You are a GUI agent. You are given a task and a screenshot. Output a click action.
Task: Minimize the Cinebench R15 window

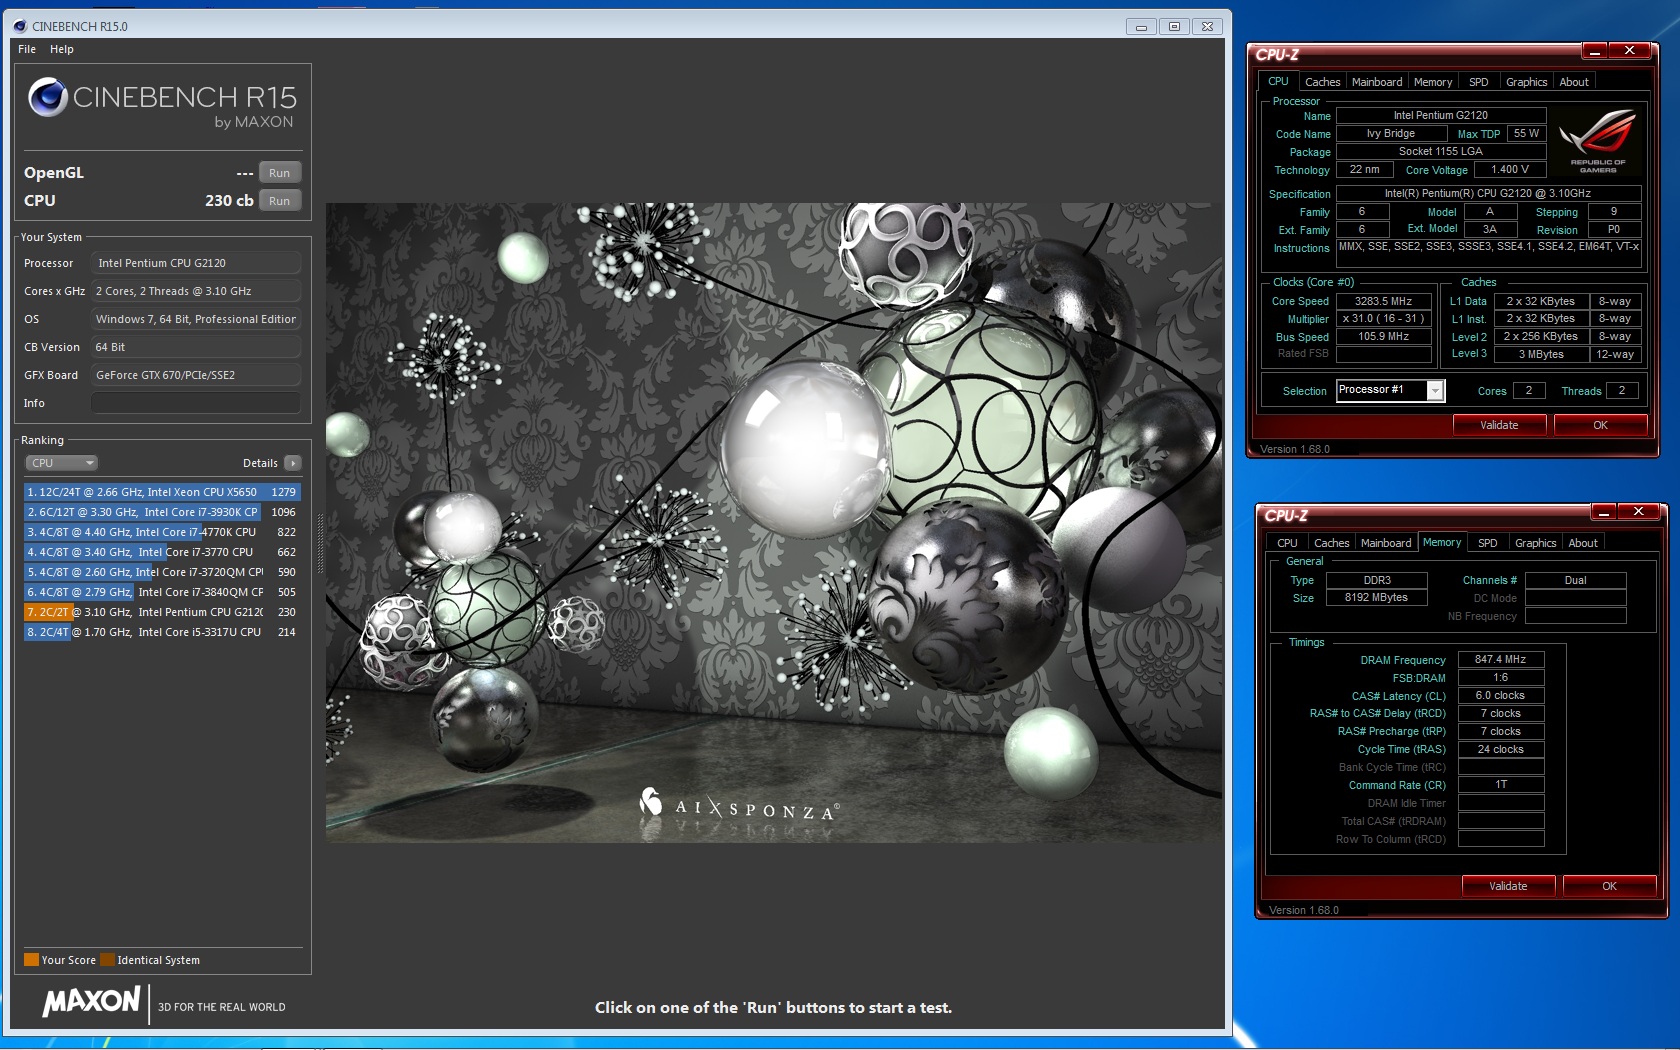pyautogui.click(x=1141, y=27)
